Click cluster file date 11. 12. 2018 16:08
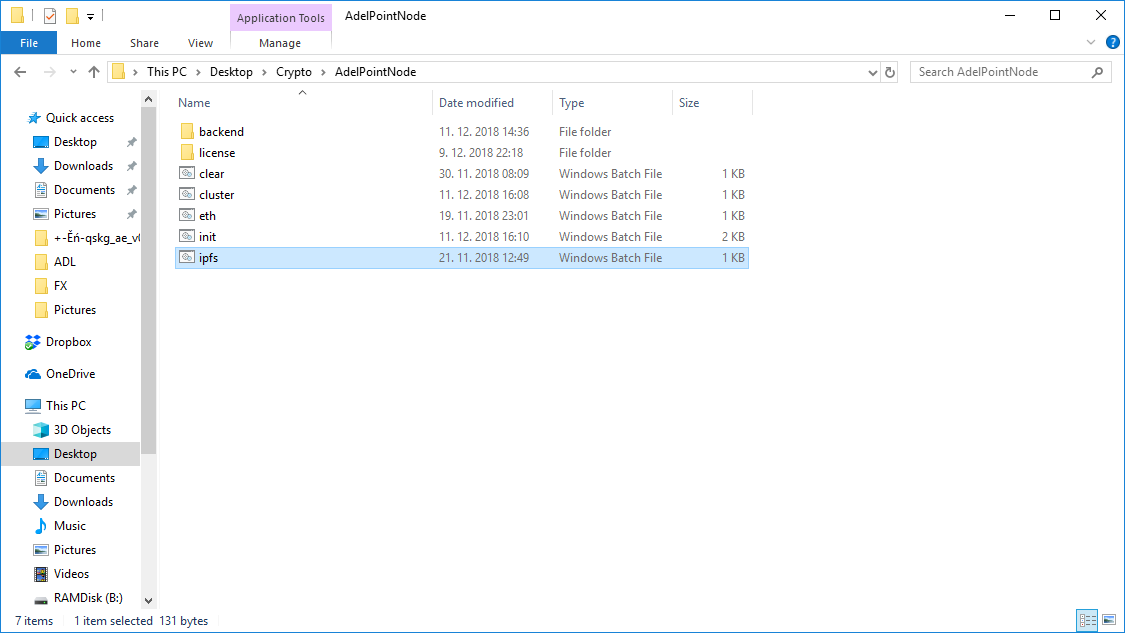 point(484,194)
